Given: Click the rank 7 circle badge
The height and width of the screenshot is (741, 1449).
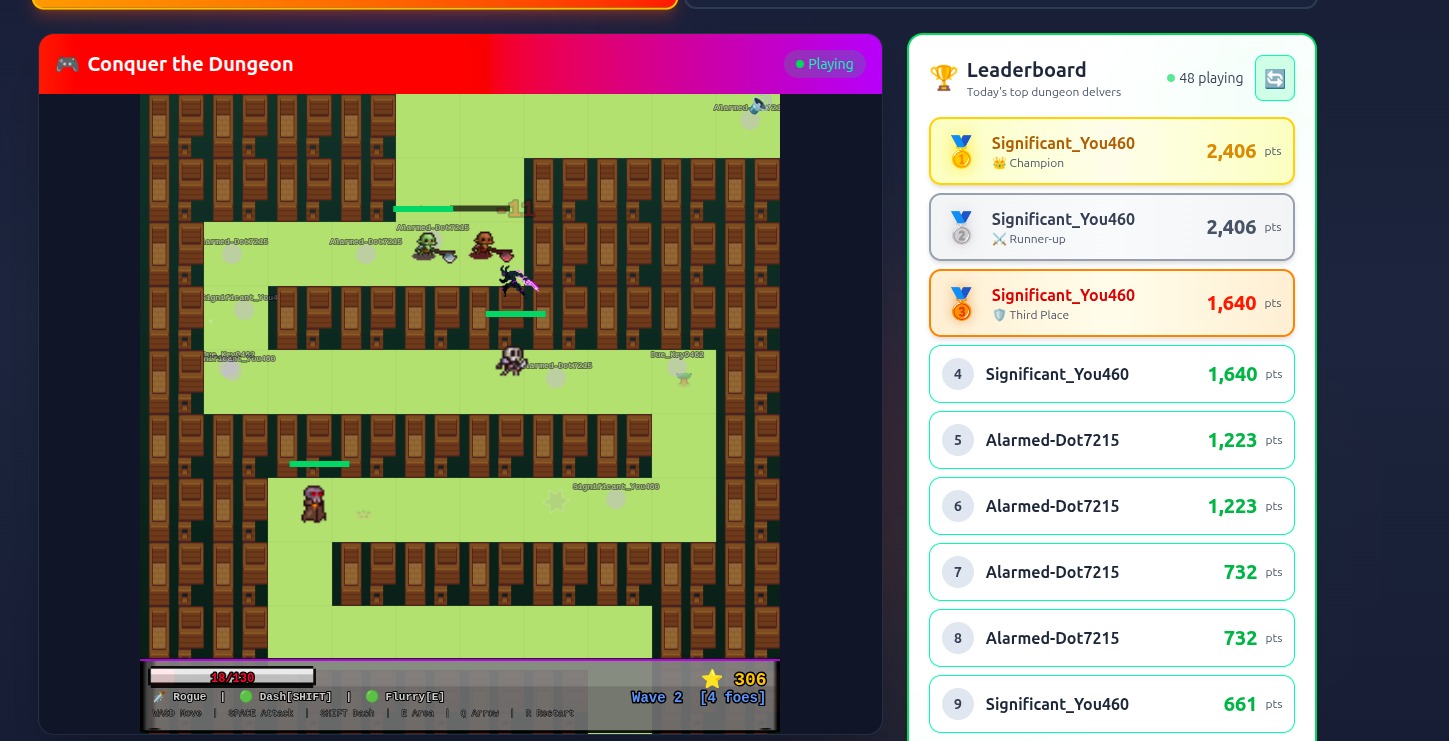Looking at the screenshot, I should pos(958,572).
